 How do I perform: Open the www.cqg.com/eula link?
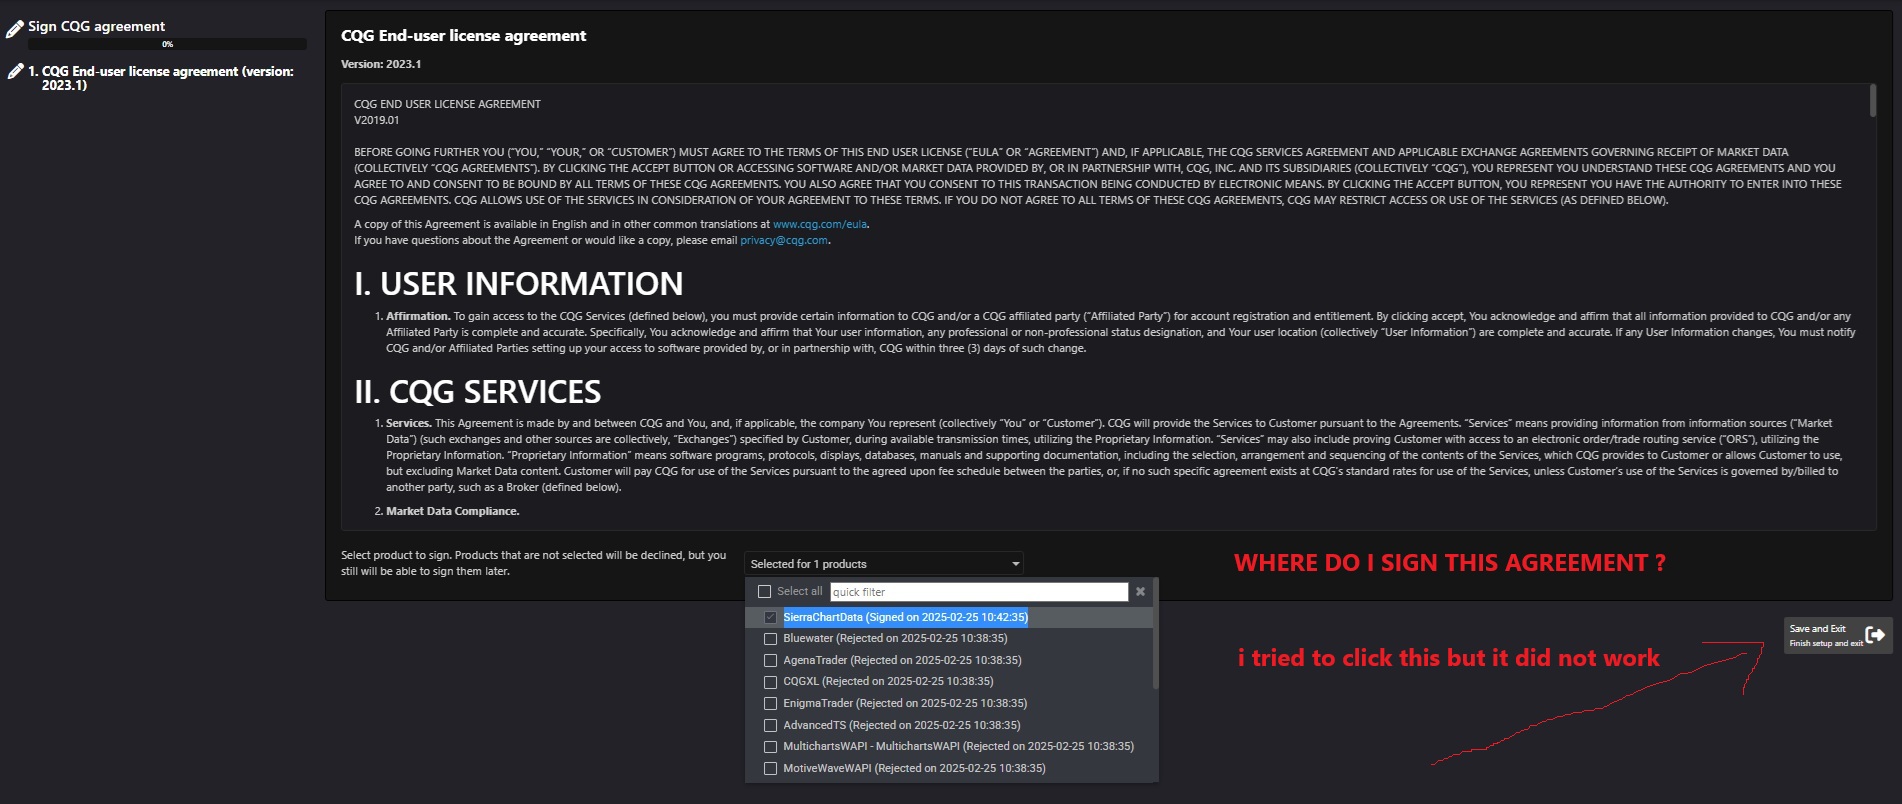point(820,224)
